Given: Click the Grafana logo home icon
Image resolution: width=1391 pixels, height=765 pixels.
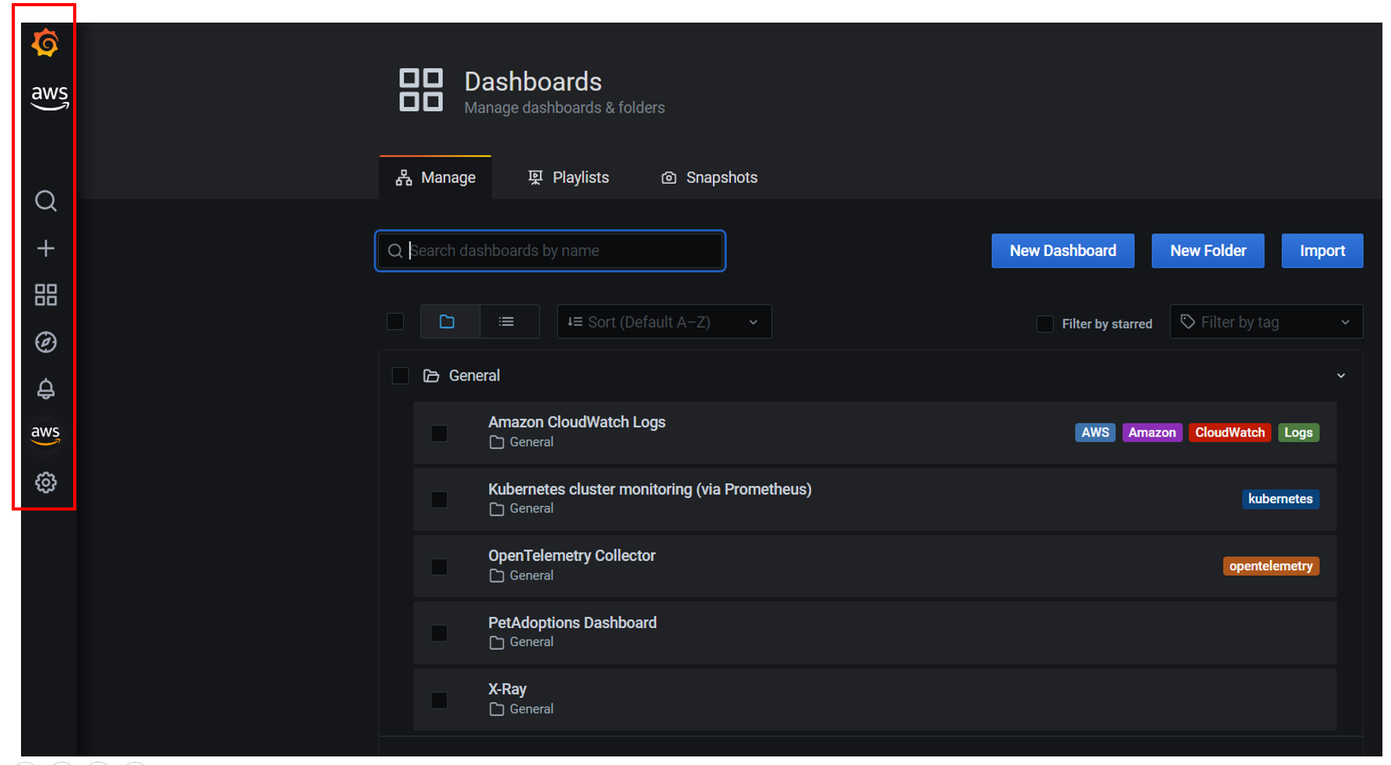Looking at the screenshot, I should coord(45,44).
